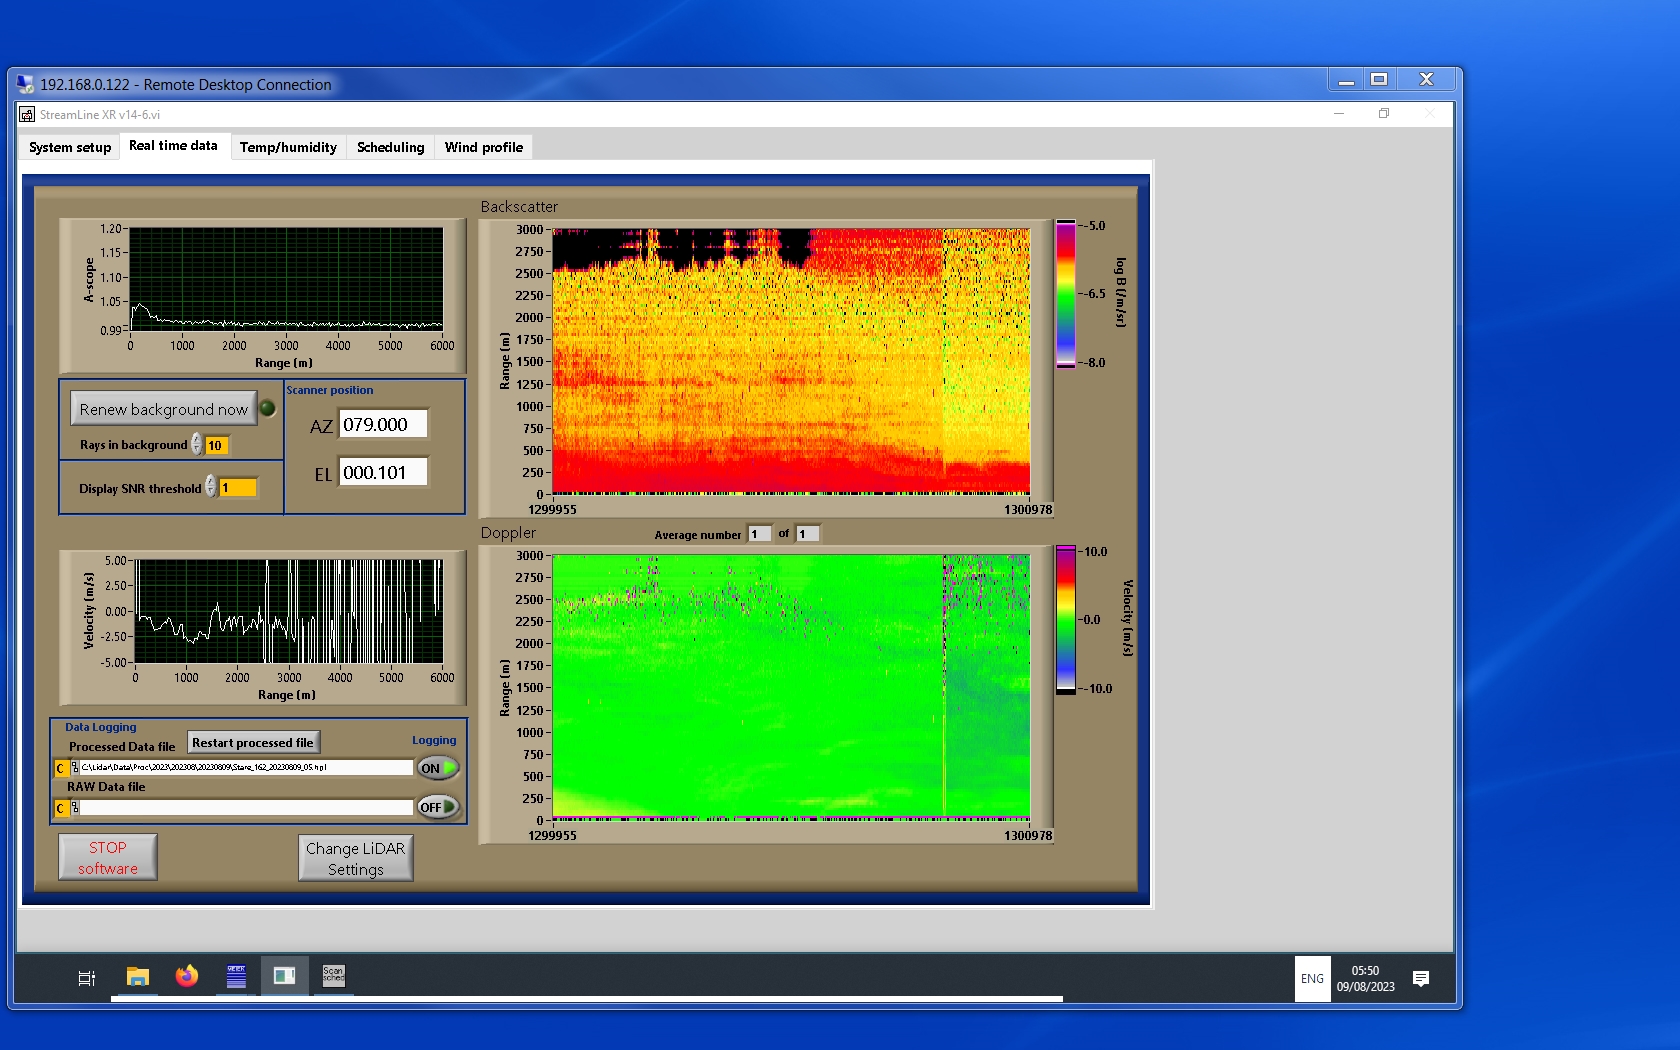Click the ENG language selector in taskbar
The height and width of the screenshot is (1050, 1680).
tap(1312, 978)
